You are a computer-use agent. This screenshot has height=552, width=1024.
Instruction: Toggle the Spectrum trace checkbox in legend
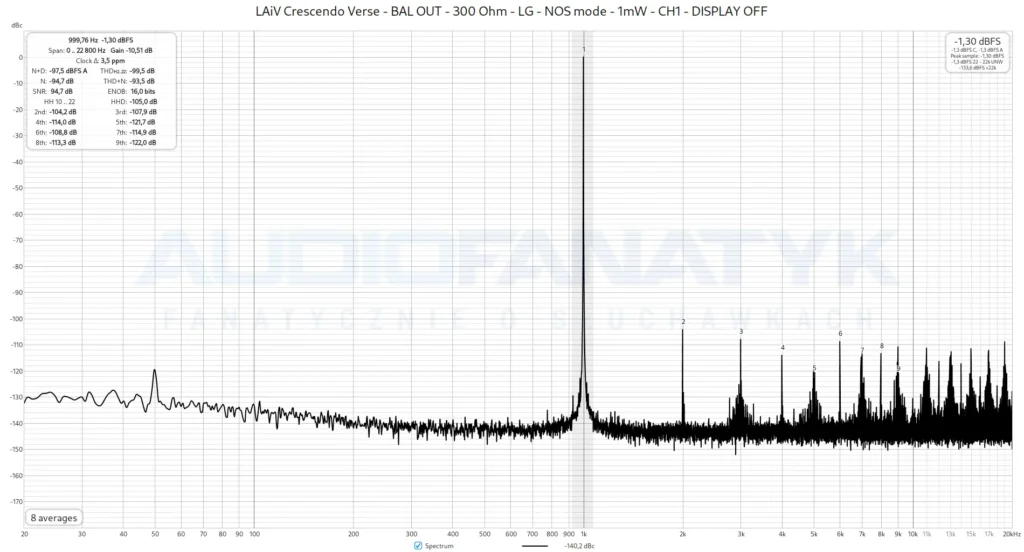click(x=418, y=545)
